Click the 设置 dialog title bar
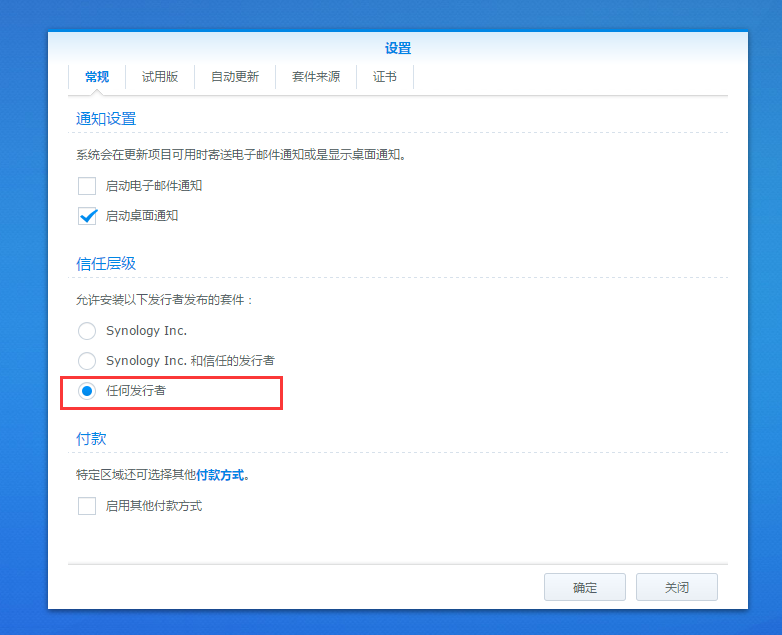The image size is (782, 635). pos(398,48)
